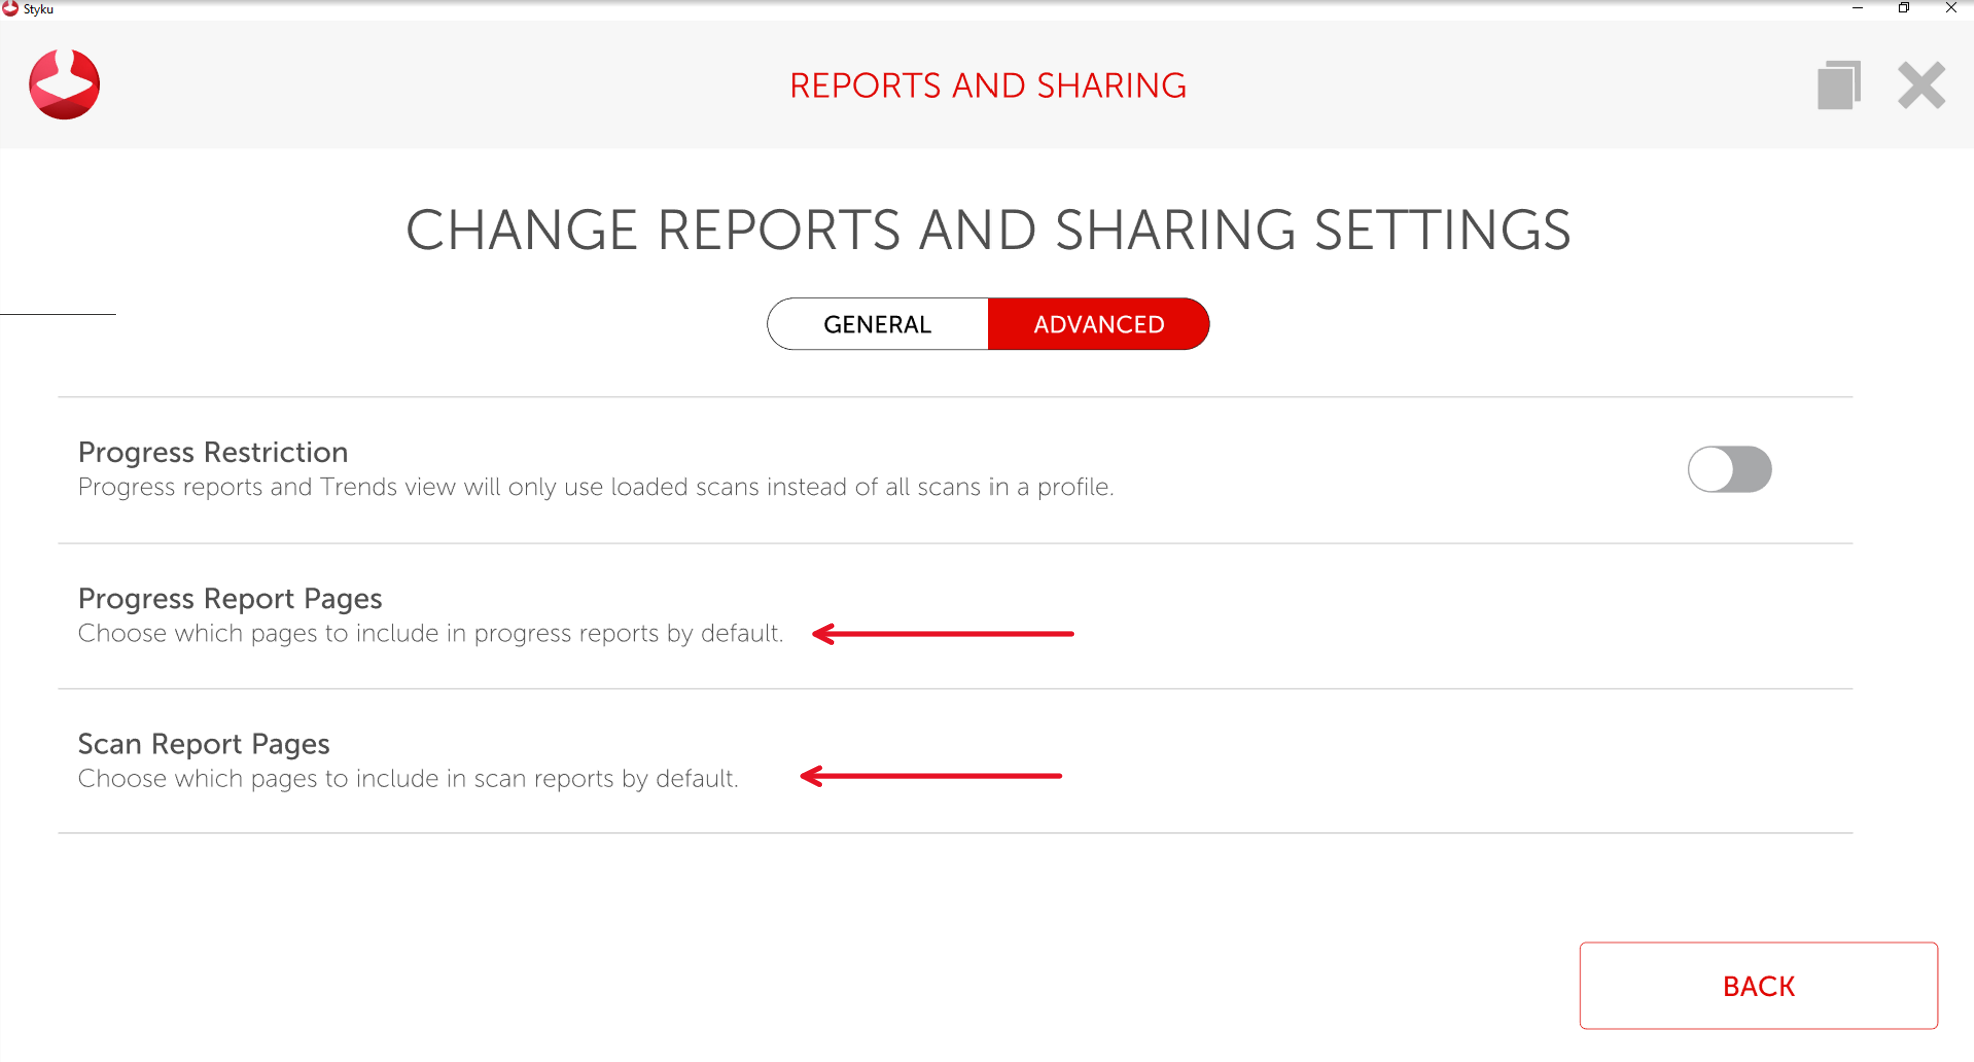Click the Styku title bar text

[39, 9]
